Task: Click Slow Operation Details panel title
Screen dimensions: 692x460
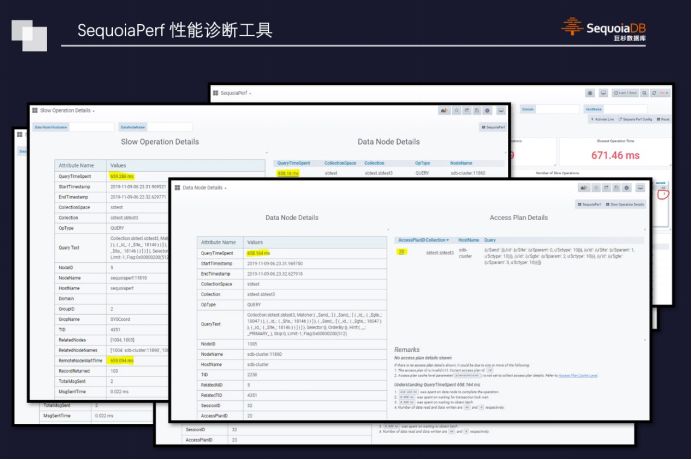Action: click(160, 142)
